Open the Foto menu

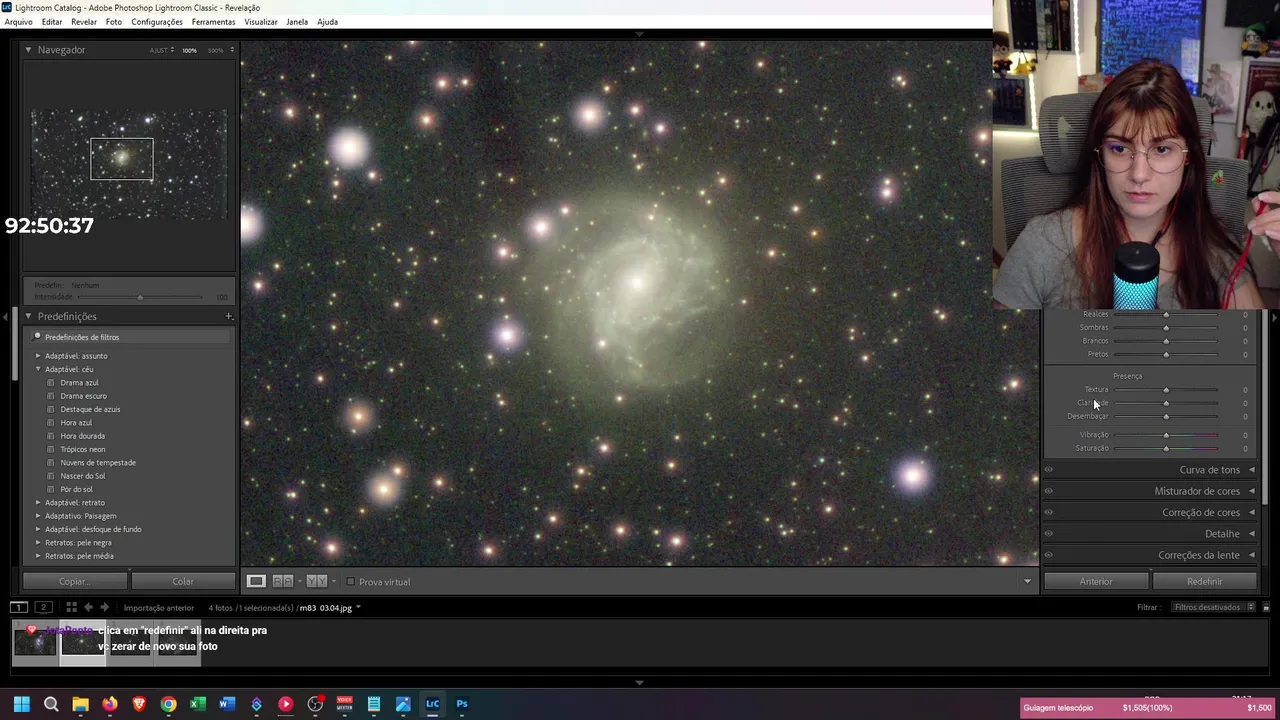point(114,22)
